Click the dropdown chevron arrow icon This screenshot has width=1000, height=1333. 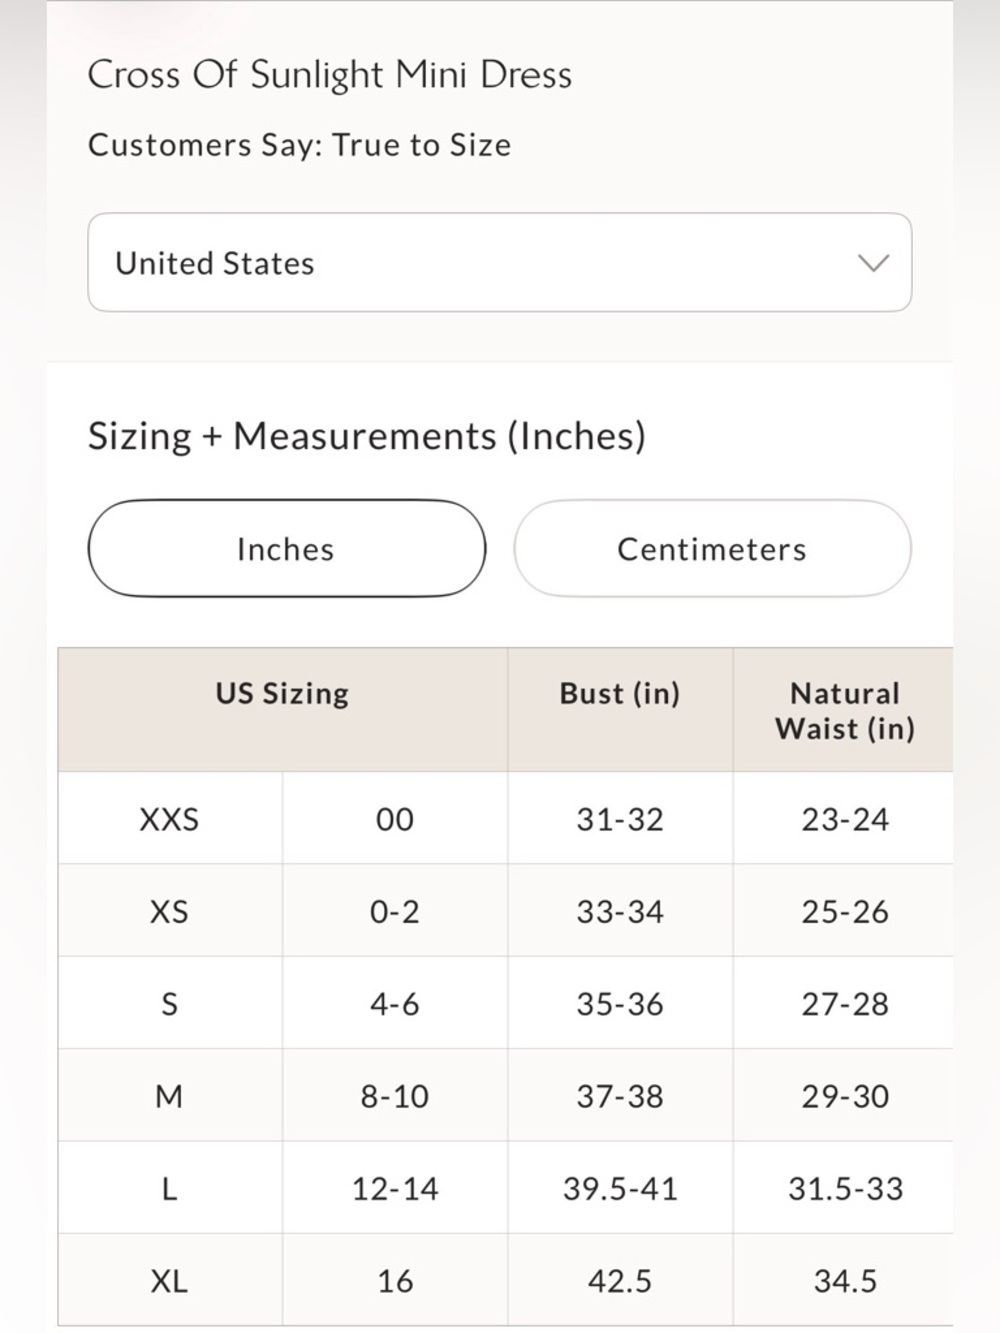[x=873, y=263]
